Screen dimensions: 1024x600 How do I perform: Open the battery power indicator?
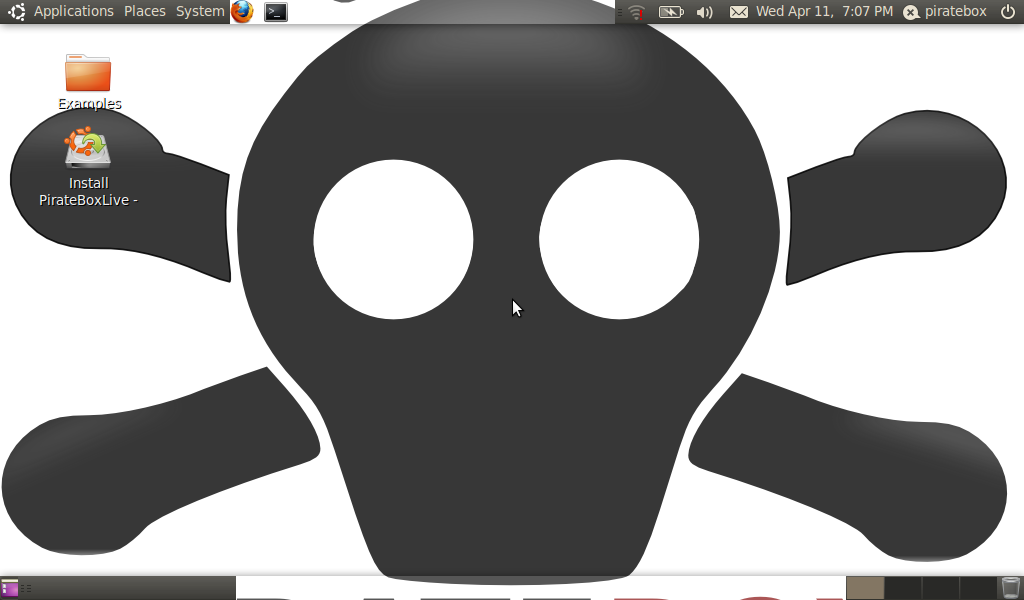[671, 12]
